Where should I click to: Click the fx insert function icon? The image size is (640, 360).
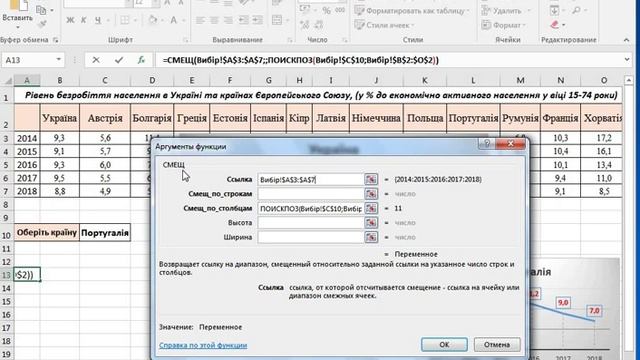tap(141, 60)
